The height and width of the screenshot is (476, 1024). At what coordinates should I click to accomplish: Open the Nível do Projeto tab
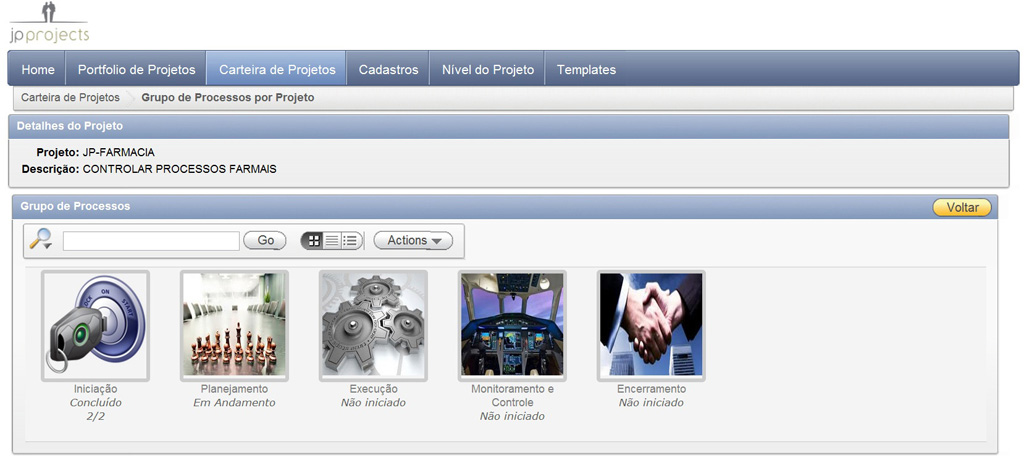[x=488, y=69]
